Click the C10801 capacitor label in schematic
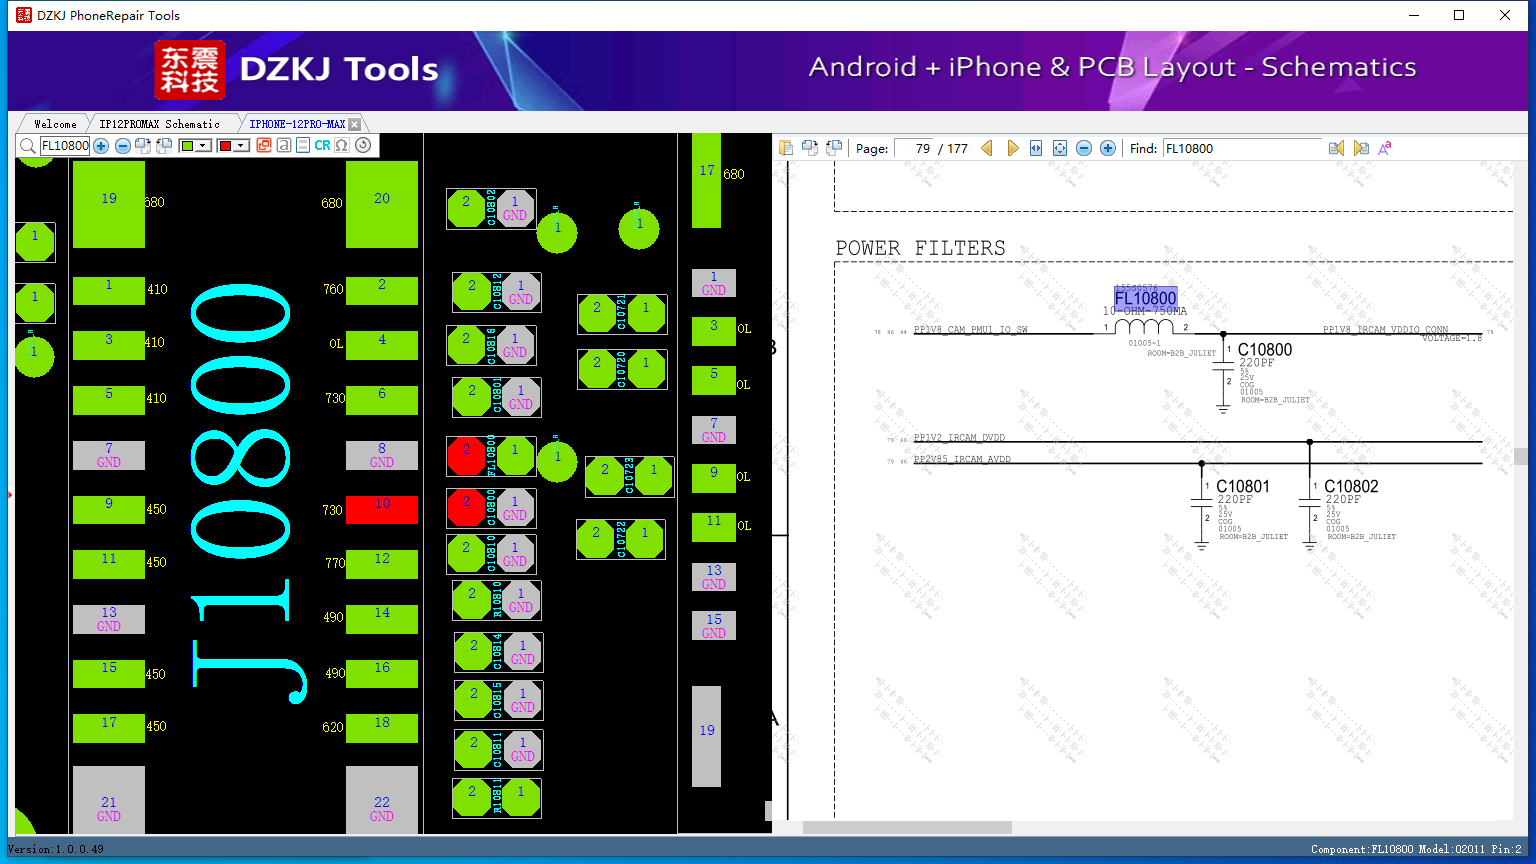This screenshot has height=864, width=1536. [x=1243, y=487]
